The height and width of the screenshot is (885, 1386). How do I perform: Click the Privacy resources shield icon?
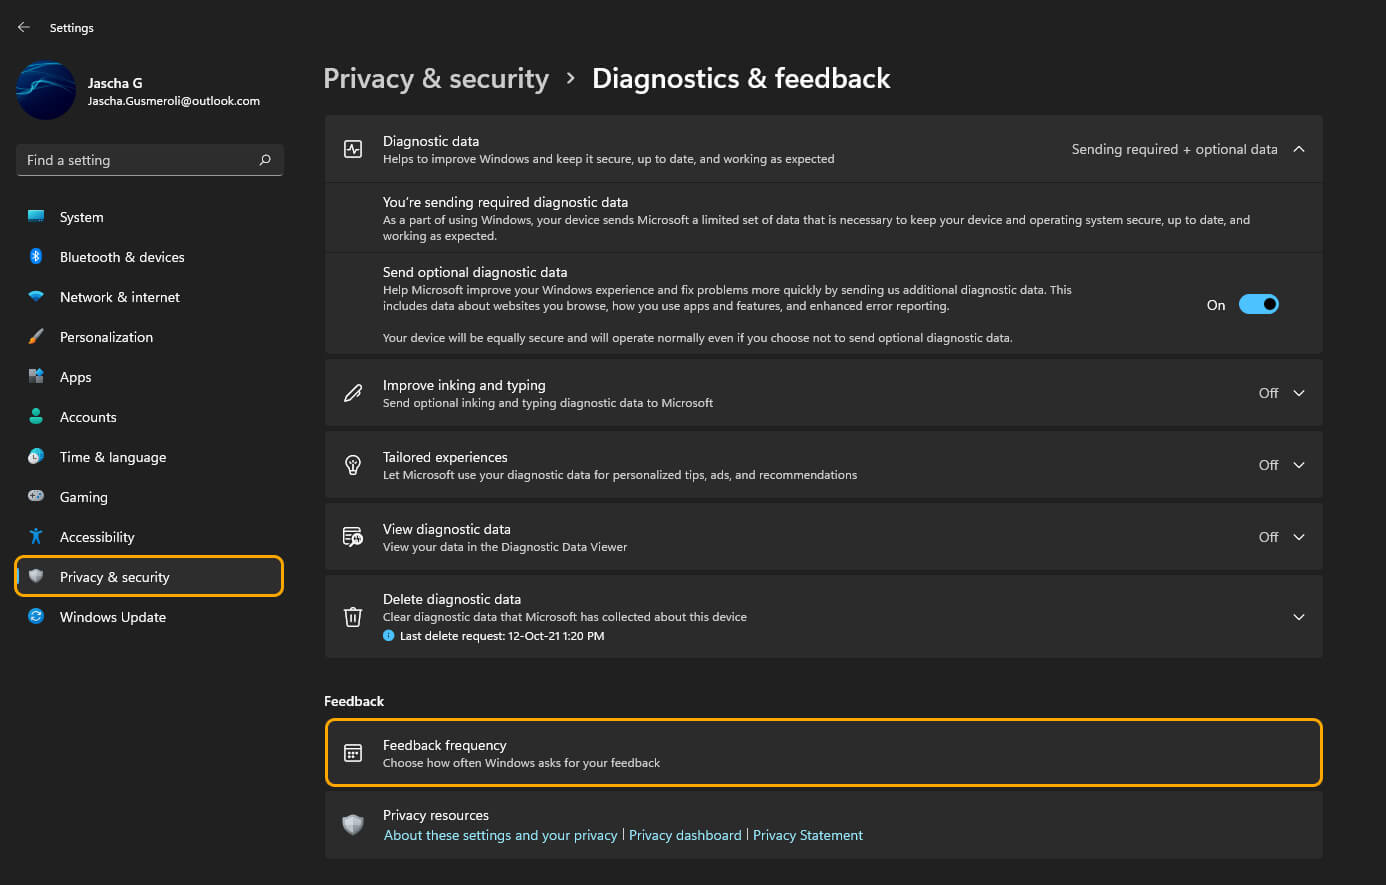tap(353, 825)
